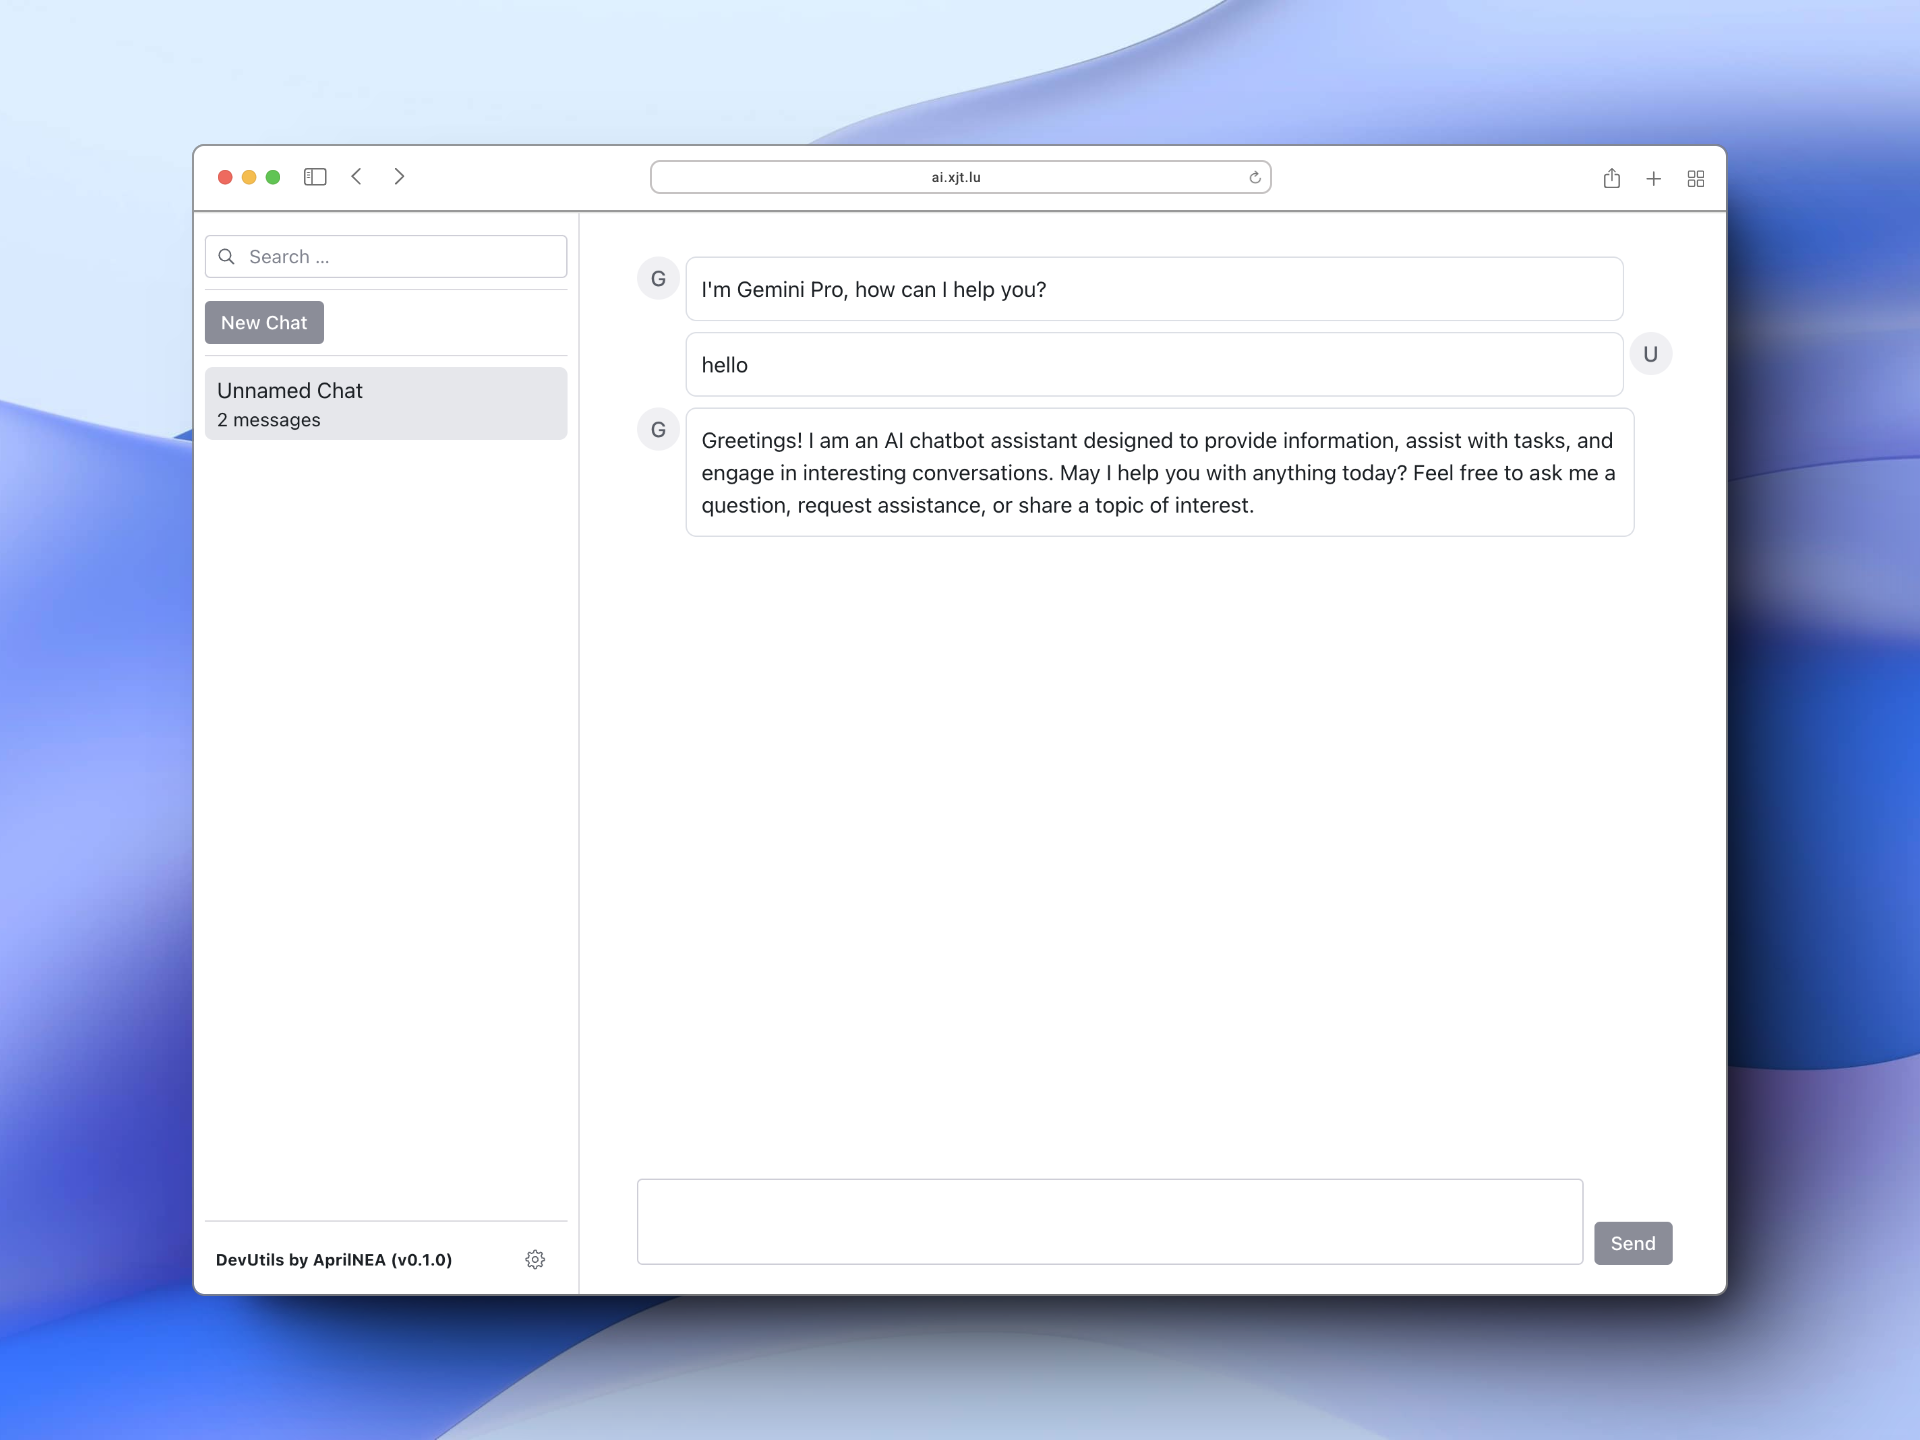Click the back navigation arrow
1920x1440 pixels.
[358, 177]
